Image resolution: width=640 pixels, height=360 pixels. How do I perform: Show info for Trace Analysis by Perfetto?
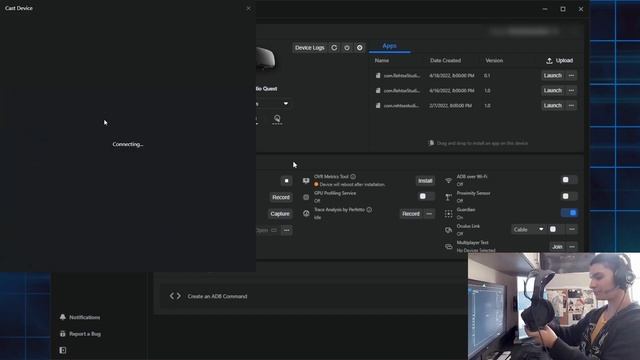[x=369, y=210]
